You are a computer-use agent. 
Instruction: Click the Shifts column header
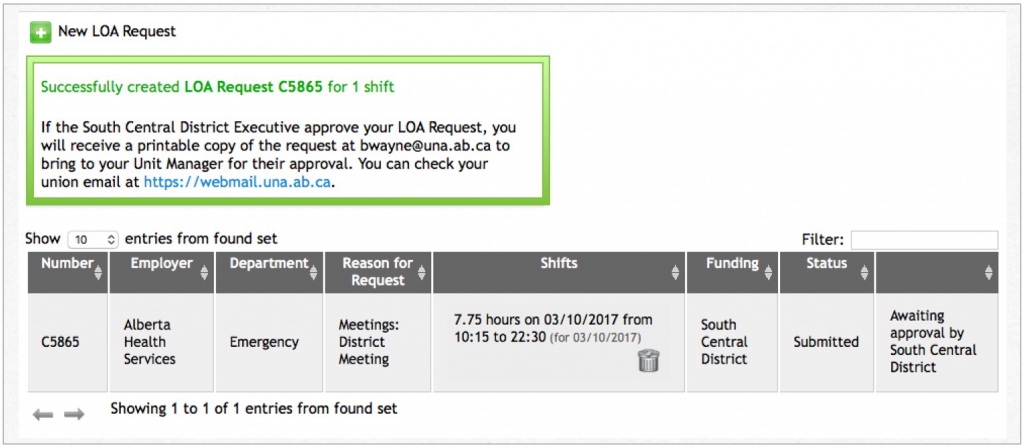point(559,272)
